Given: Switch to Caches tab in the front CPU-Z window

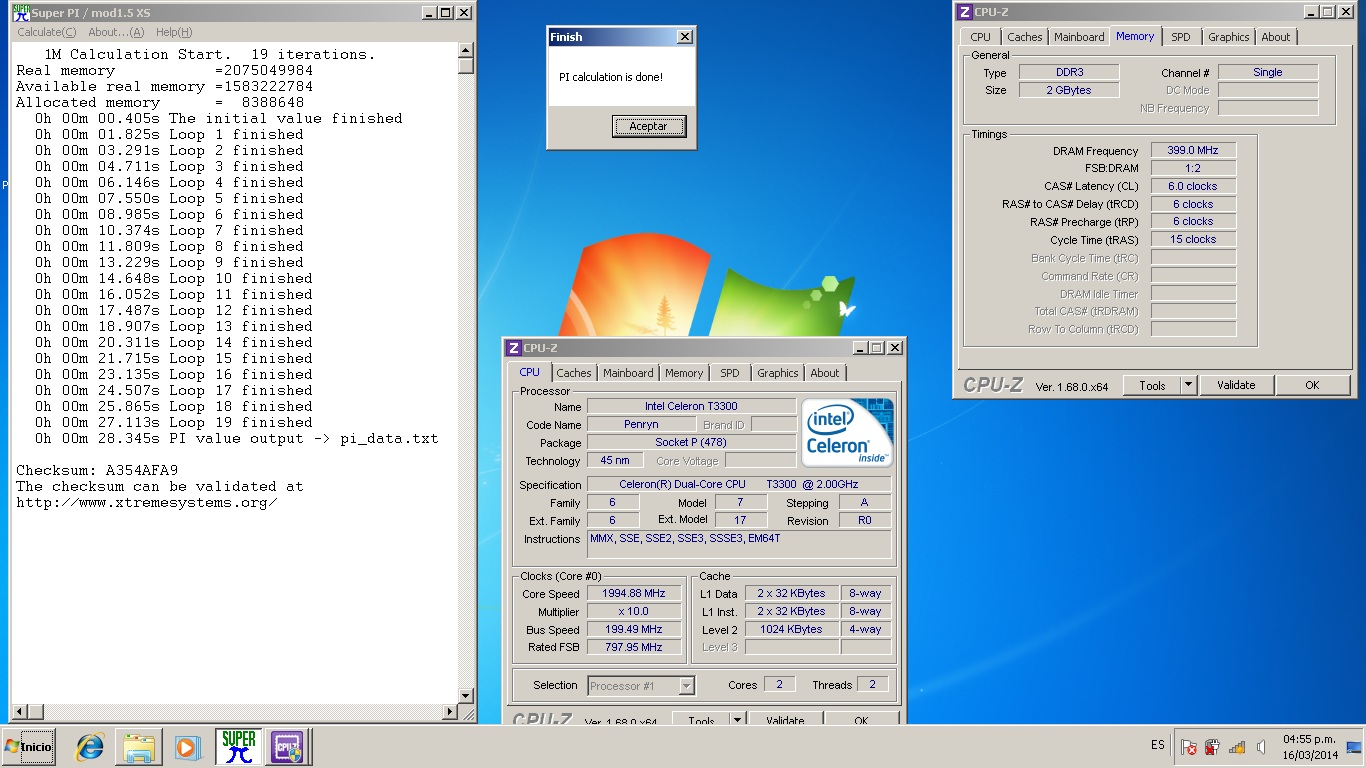Looking at the screenshot, I should pyautogui.click(x=574, y=373).
